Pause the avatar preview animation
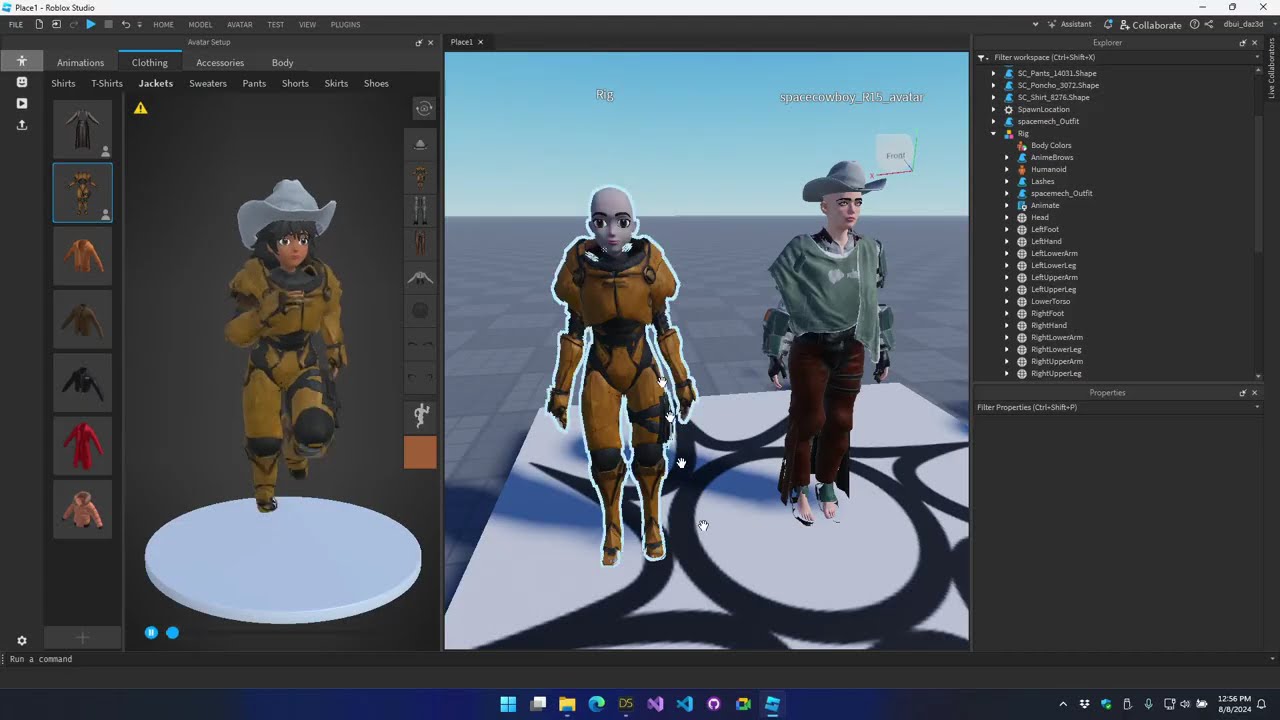This screenshot has width=1280, height=720. (151, 633)
